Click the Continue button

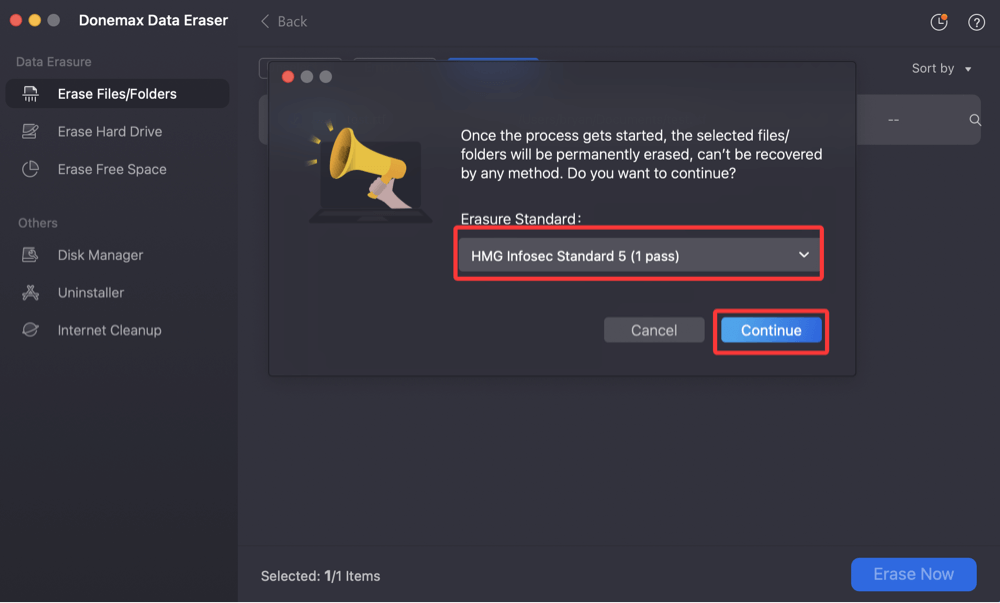click(x=771, y=329)
